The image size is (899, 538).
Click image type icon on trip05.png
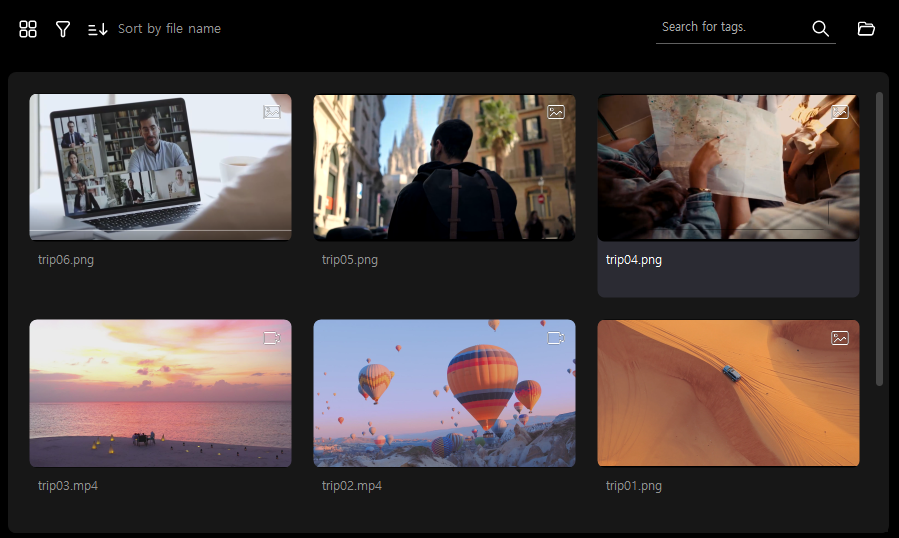[556, 112]
